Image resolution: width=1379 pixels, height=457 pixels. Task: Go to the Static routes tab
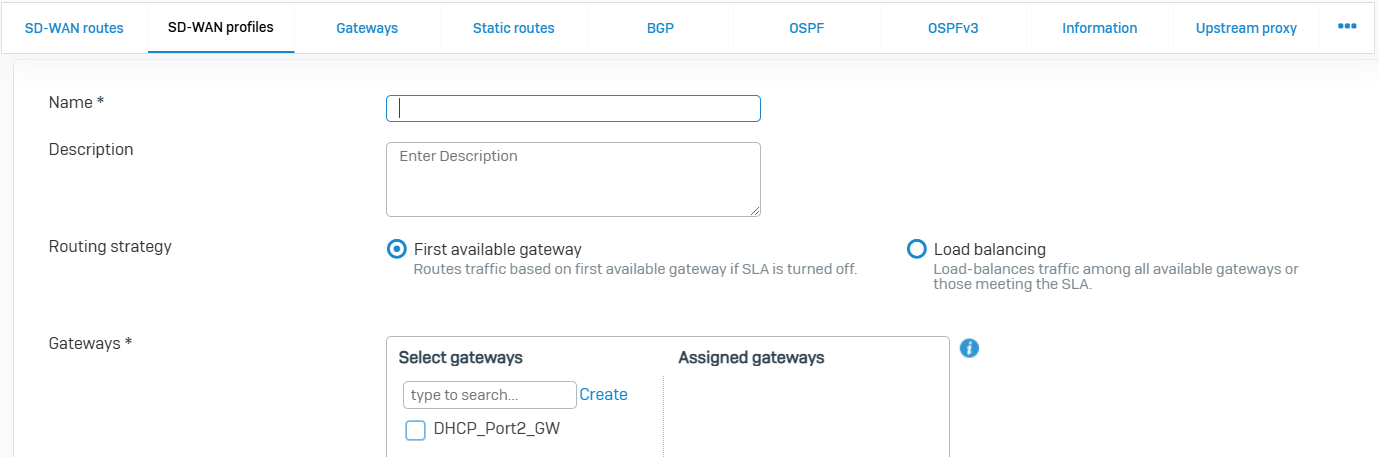[x=513, y=28]
